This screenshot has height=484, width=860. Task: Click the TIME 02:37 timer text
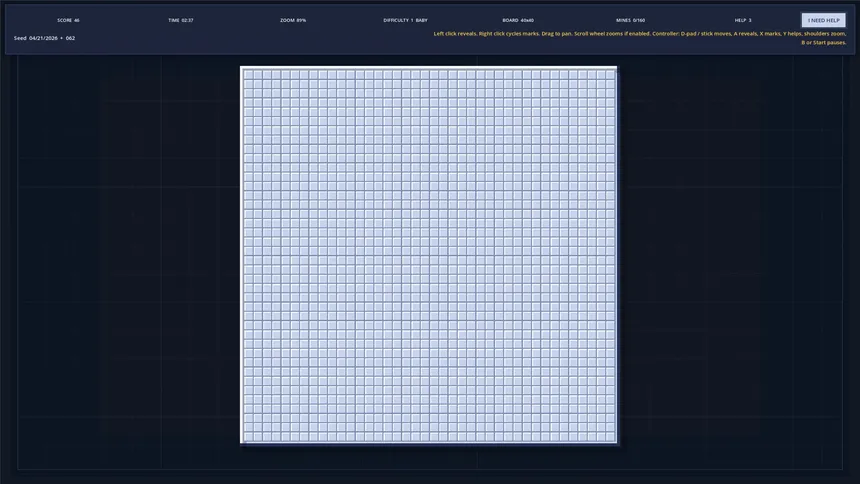180,20
